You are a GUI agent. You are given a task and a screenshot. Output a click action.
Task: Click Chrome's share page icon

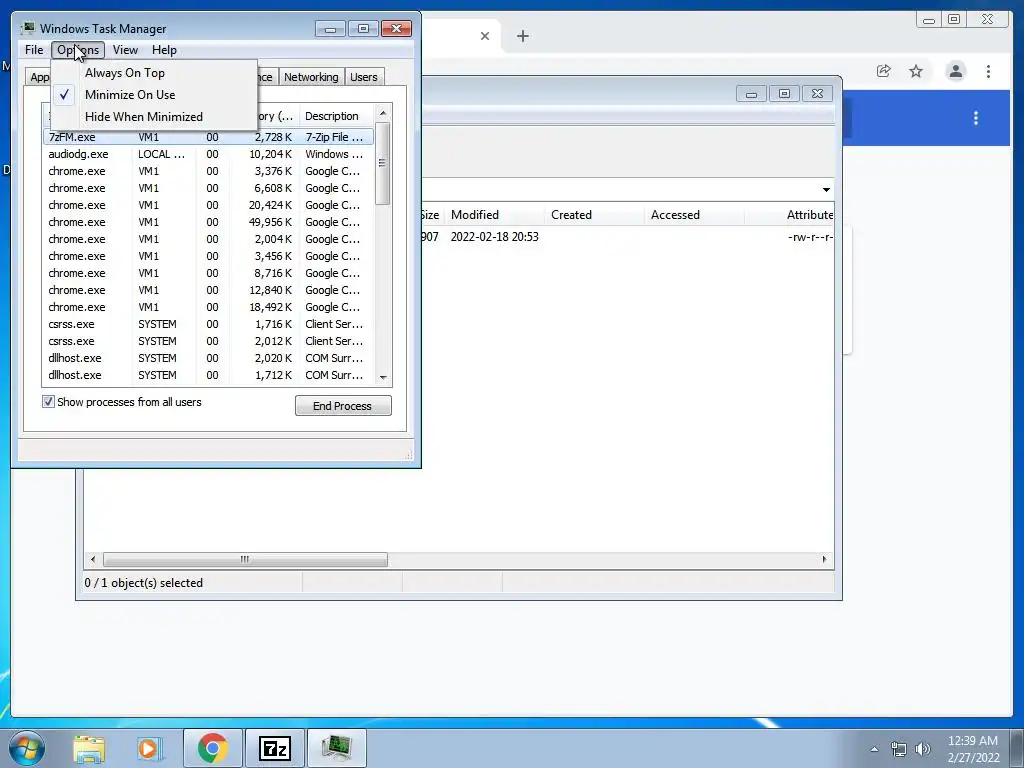[x=884, y=71]
